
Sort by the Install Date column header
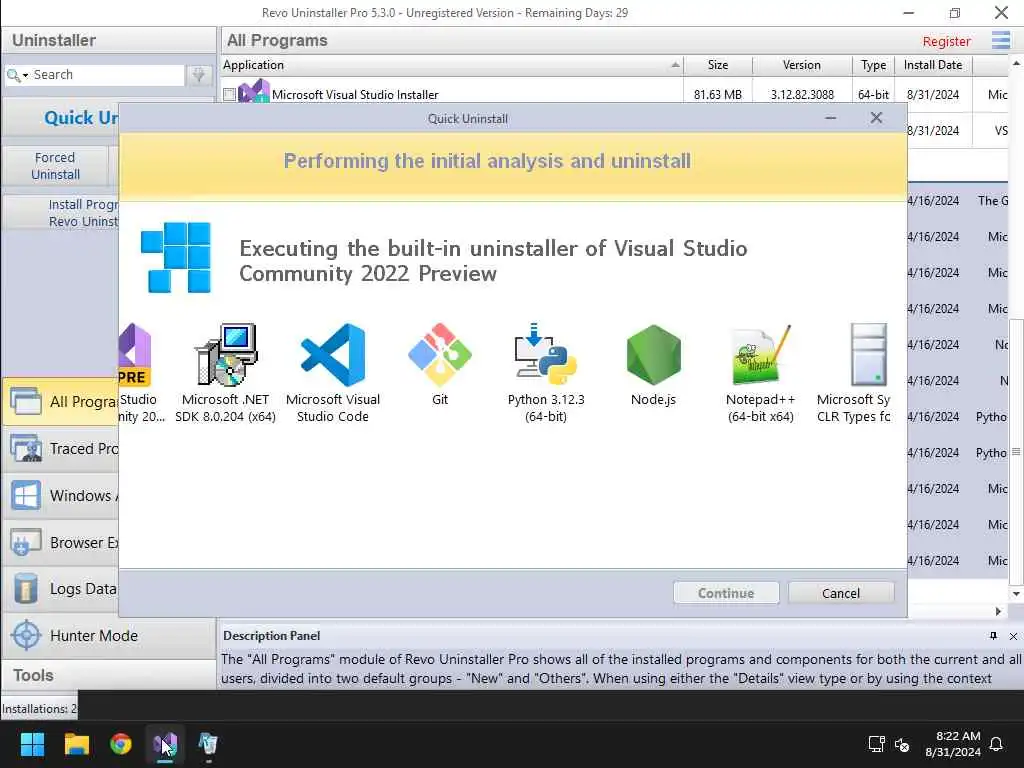click(x=933, y=65)
